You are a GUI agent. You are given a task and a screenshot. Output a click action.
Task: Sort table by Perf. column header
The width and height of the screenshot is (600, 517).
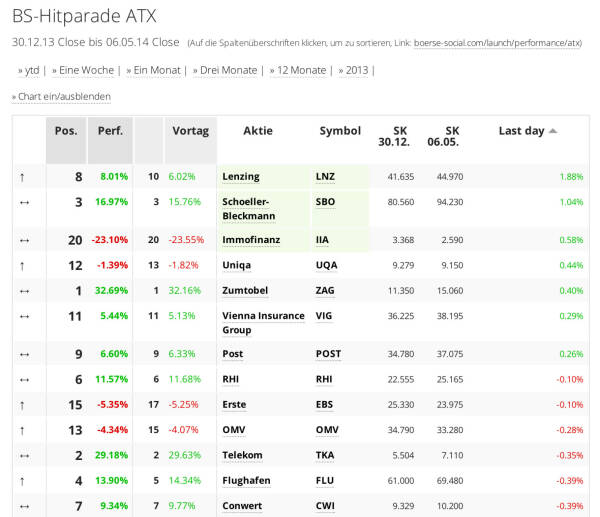click(110, 131)
